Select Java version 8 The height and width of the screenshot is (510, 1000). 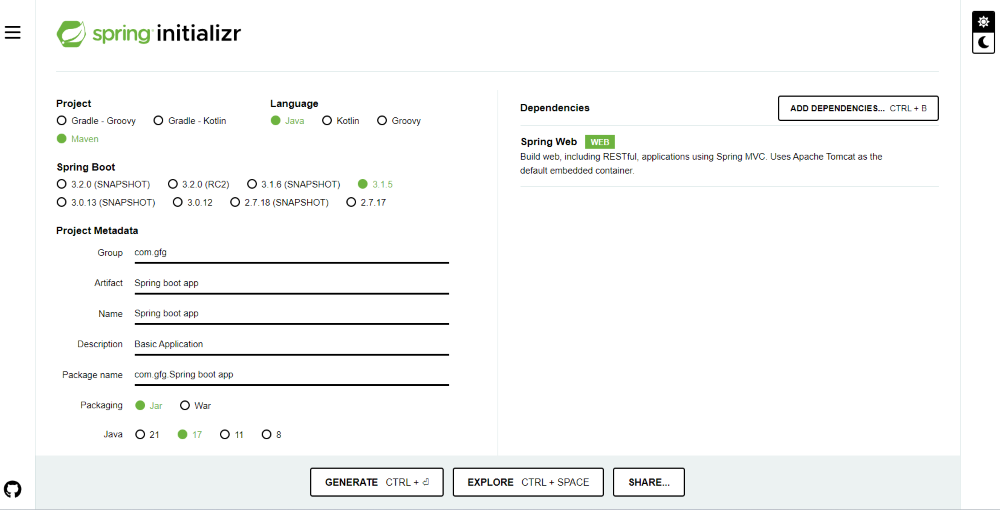point(272,435)
